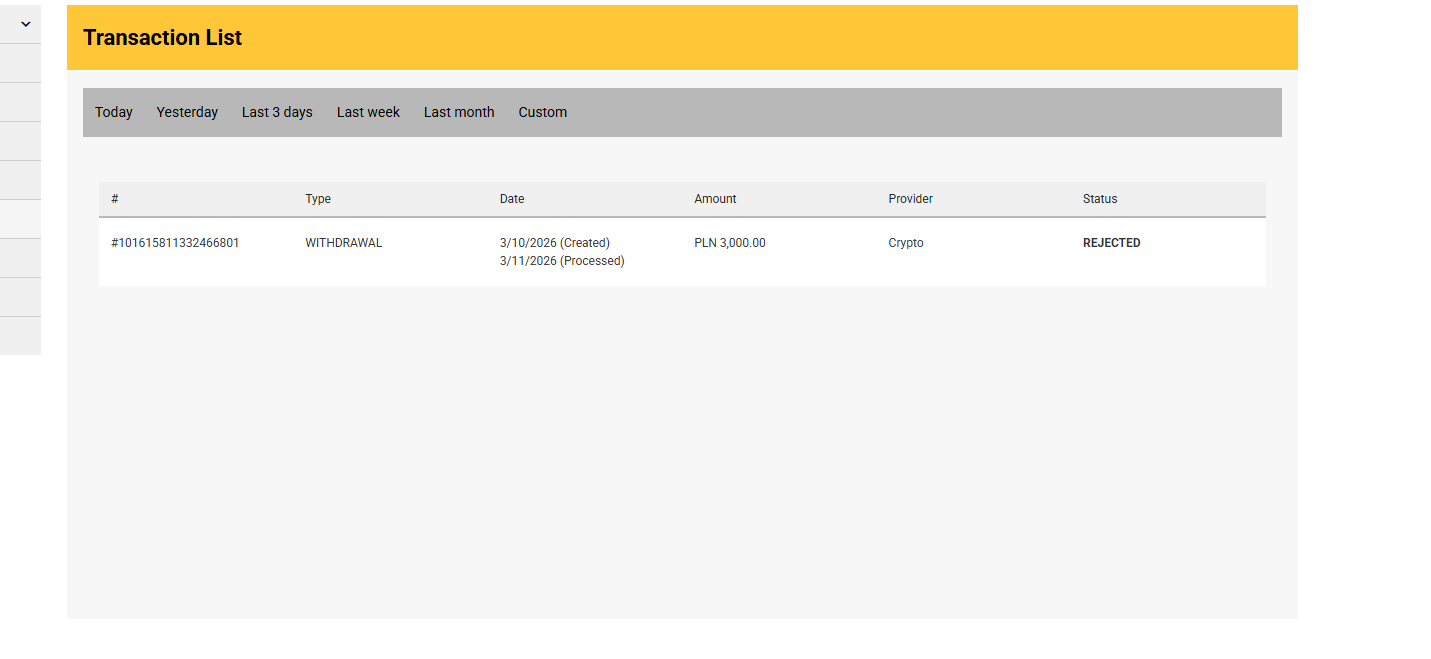Choose the Last month filter
This screenshot has height=659, width=1431.
coord(459,112)
